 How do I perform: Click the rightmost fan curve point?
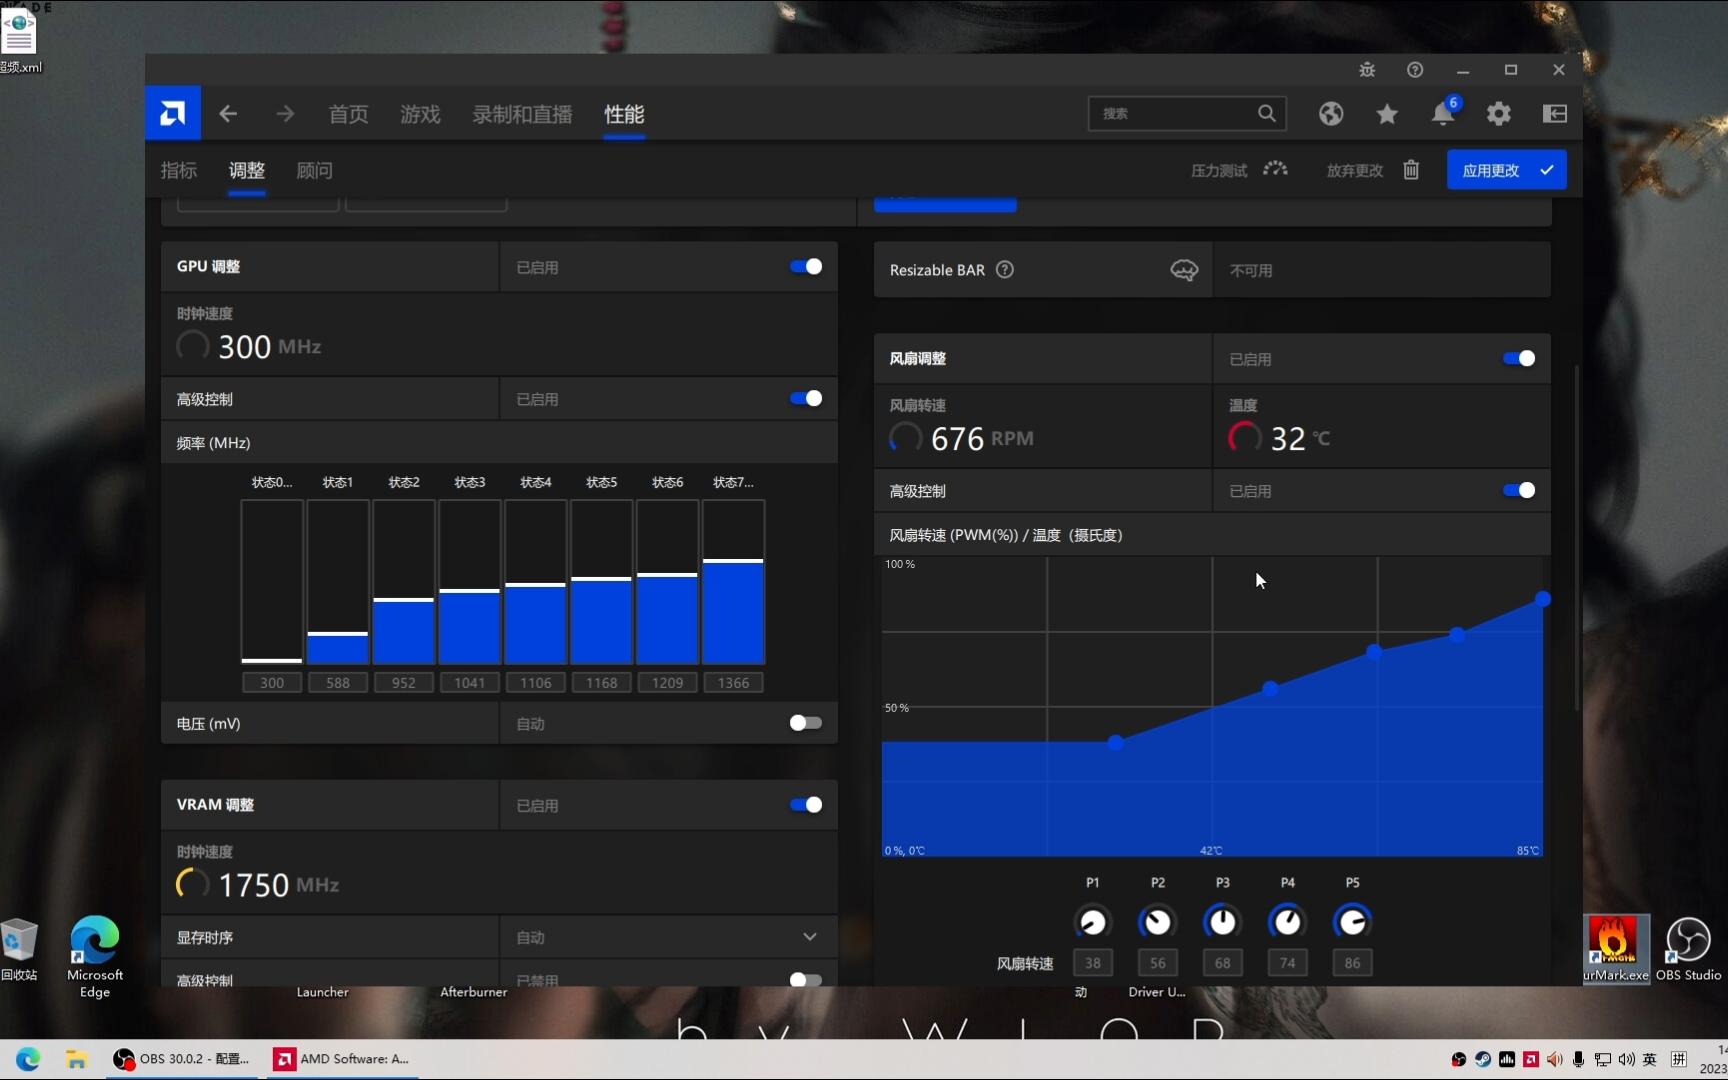(x=1543, y=599)
